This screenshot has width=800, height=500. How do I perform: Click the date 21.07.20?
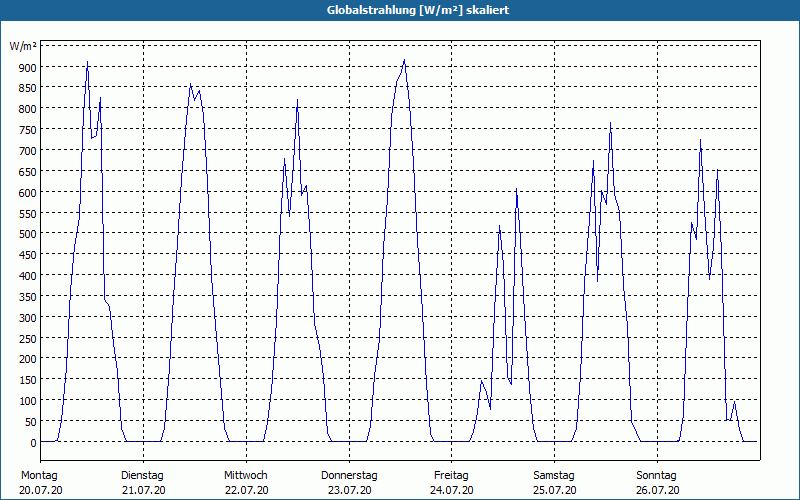point(144,490)
